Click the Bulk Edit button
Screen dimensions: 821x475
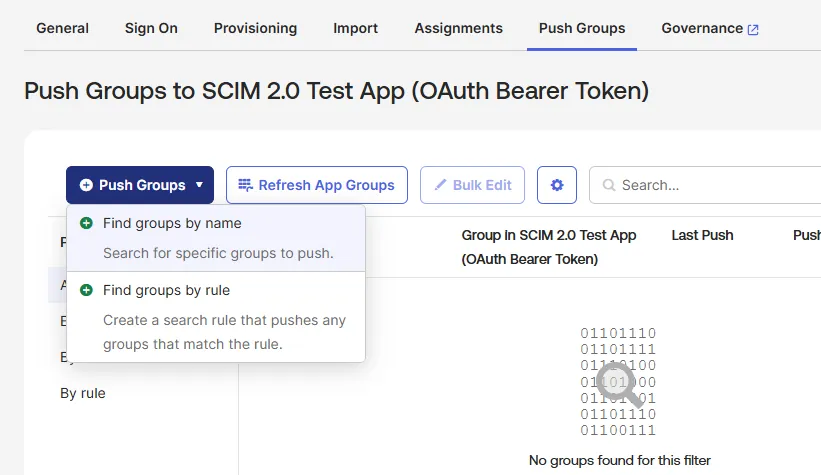(x=472, y=185)
